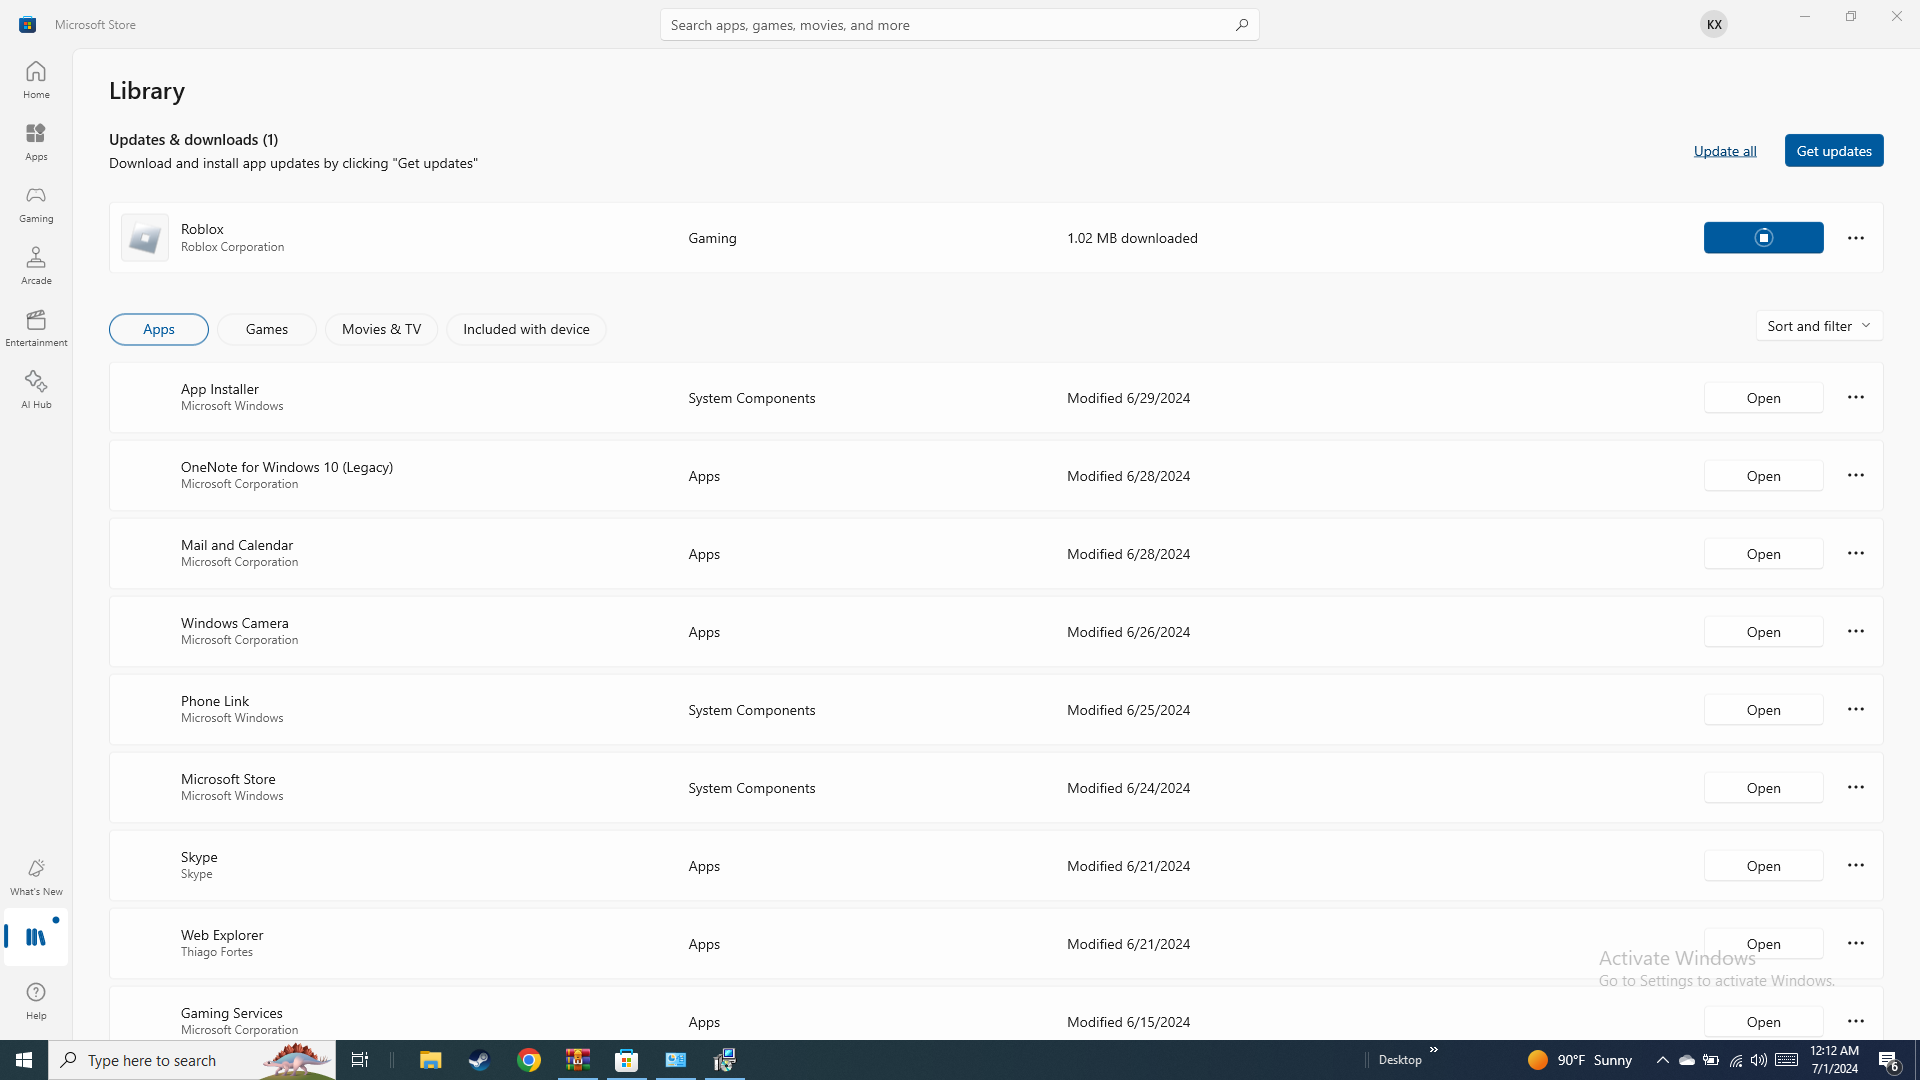This screenshot has height=1080, width=1920.
Task: Select the Apps filter tab
Action: click(x=159, y=329)
